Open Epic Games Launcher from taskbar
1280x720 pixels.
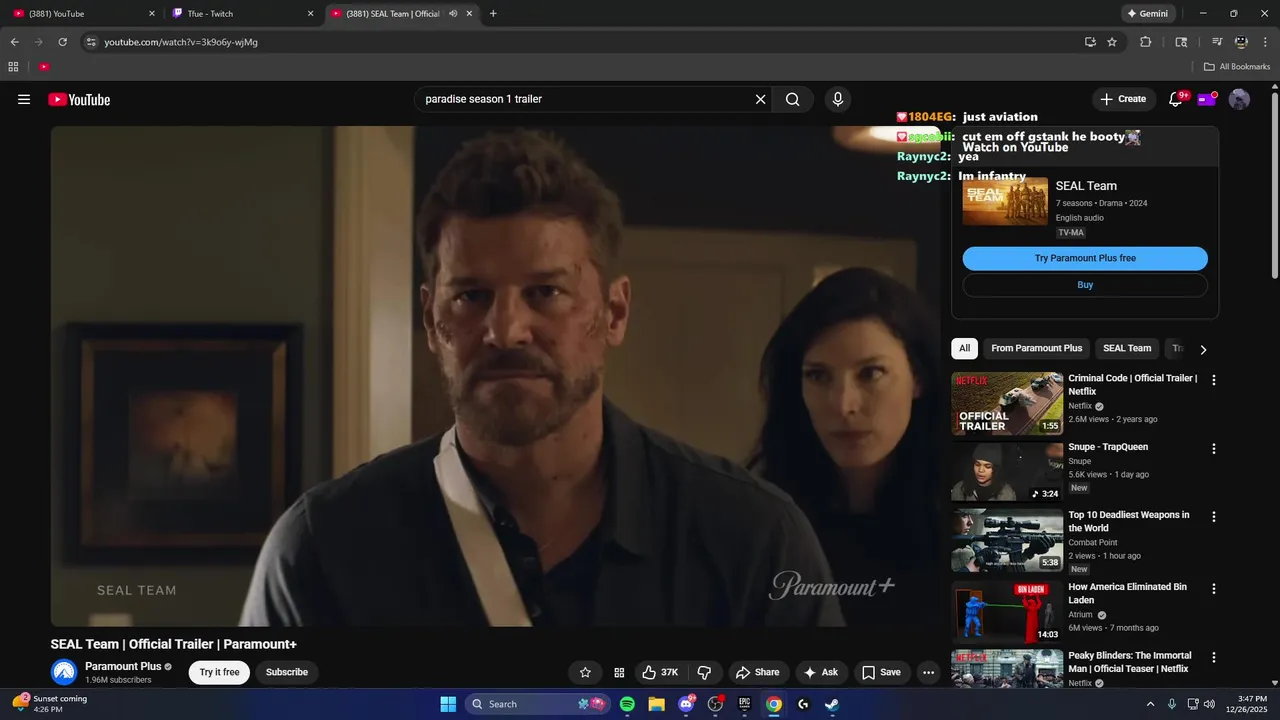pos(744,704)
